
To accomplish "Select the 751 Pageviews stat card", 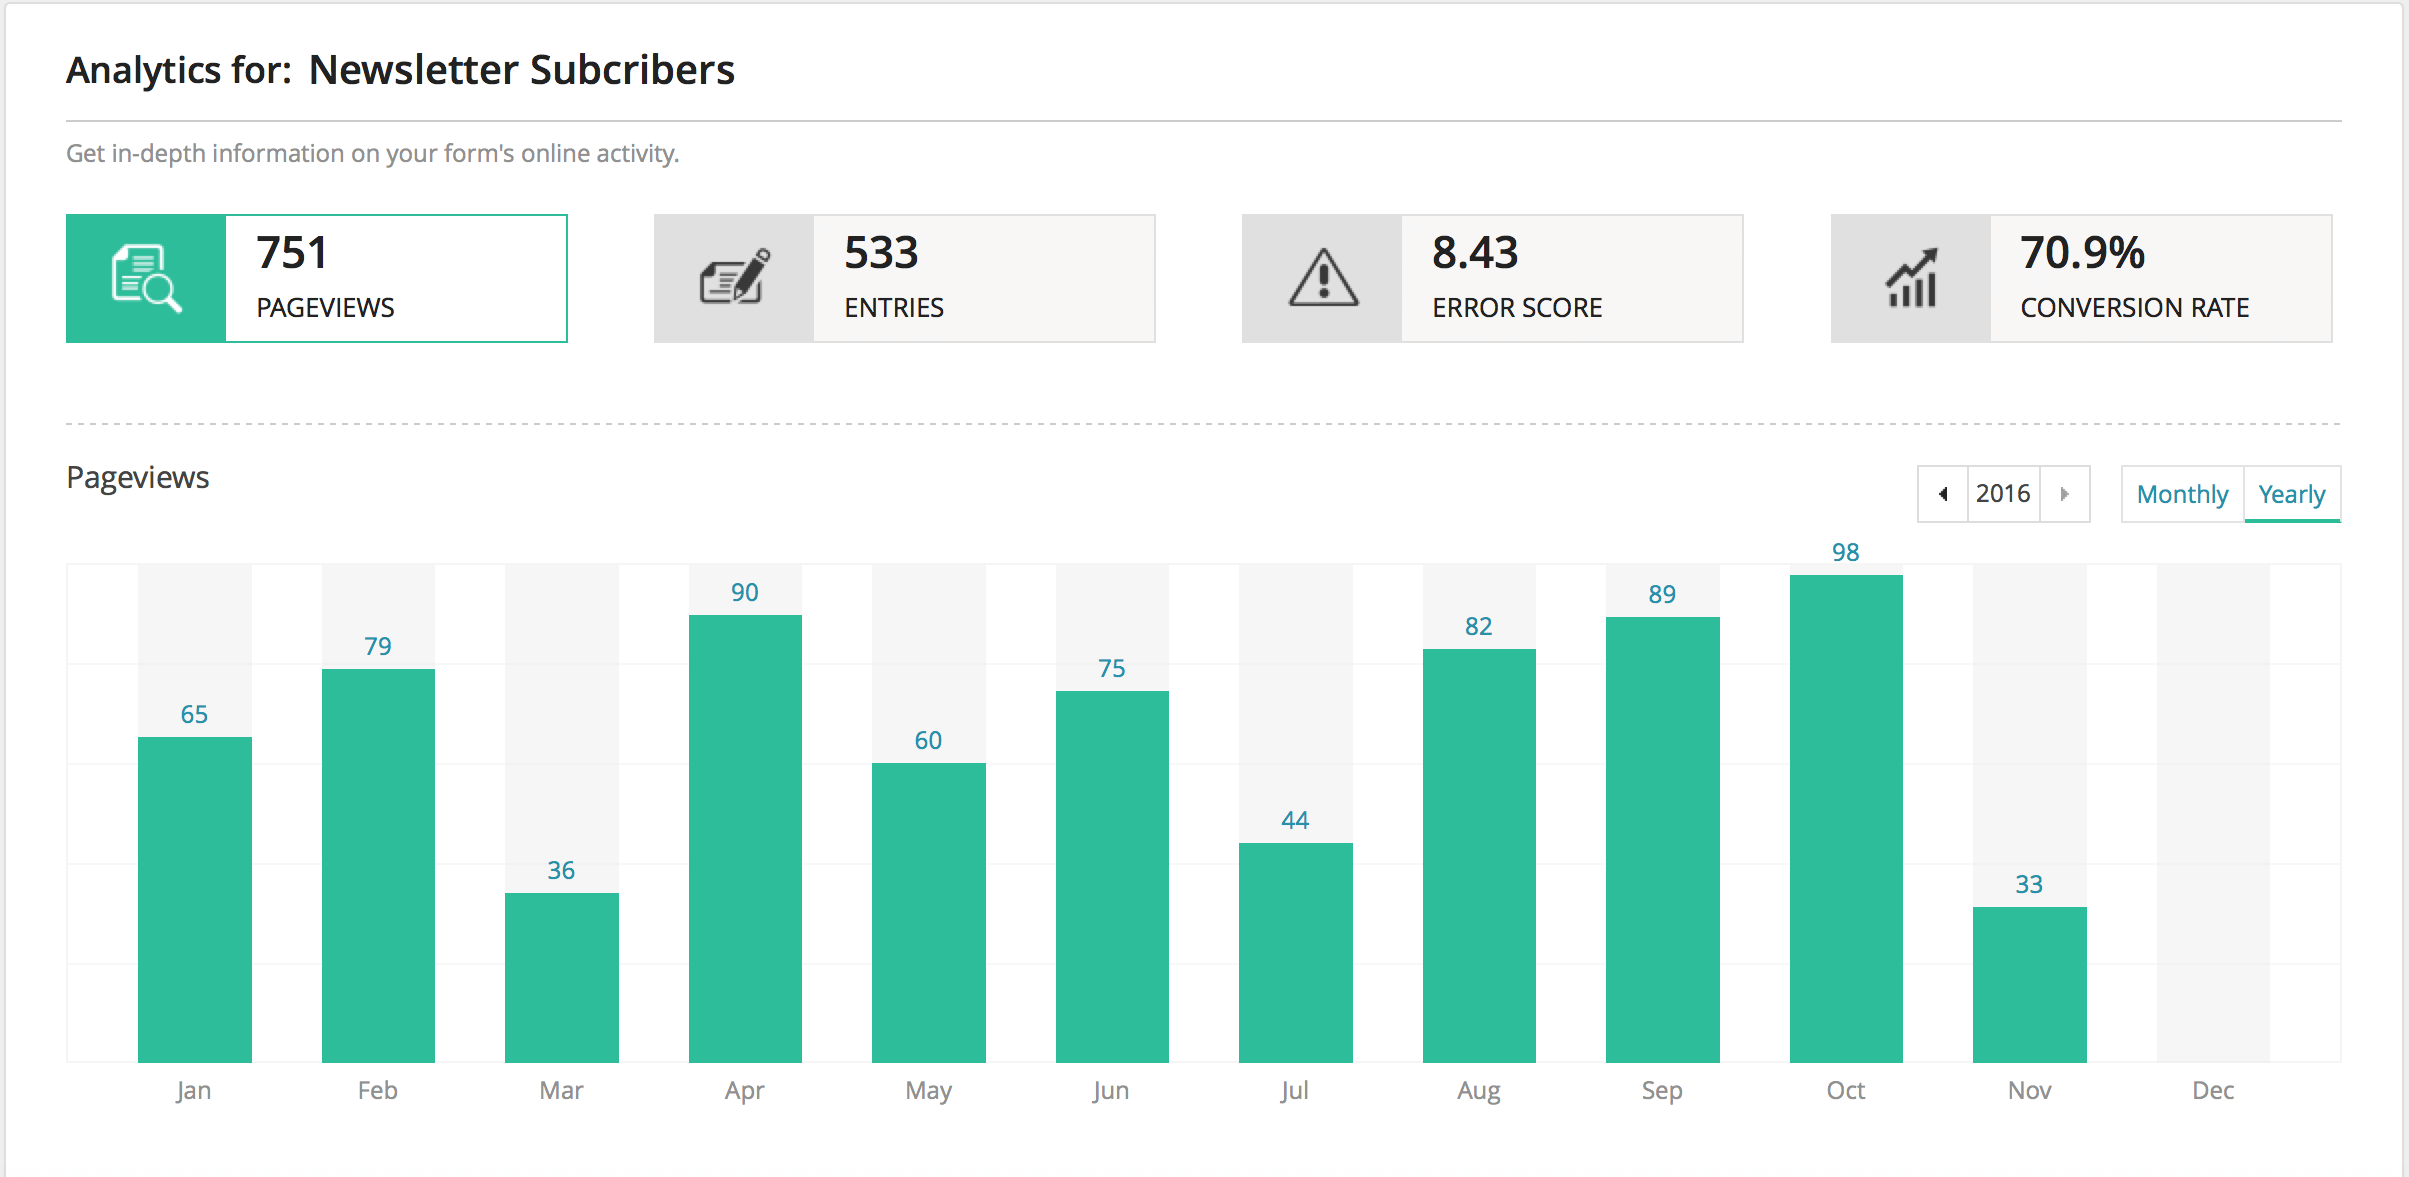I will click(396, 279).
